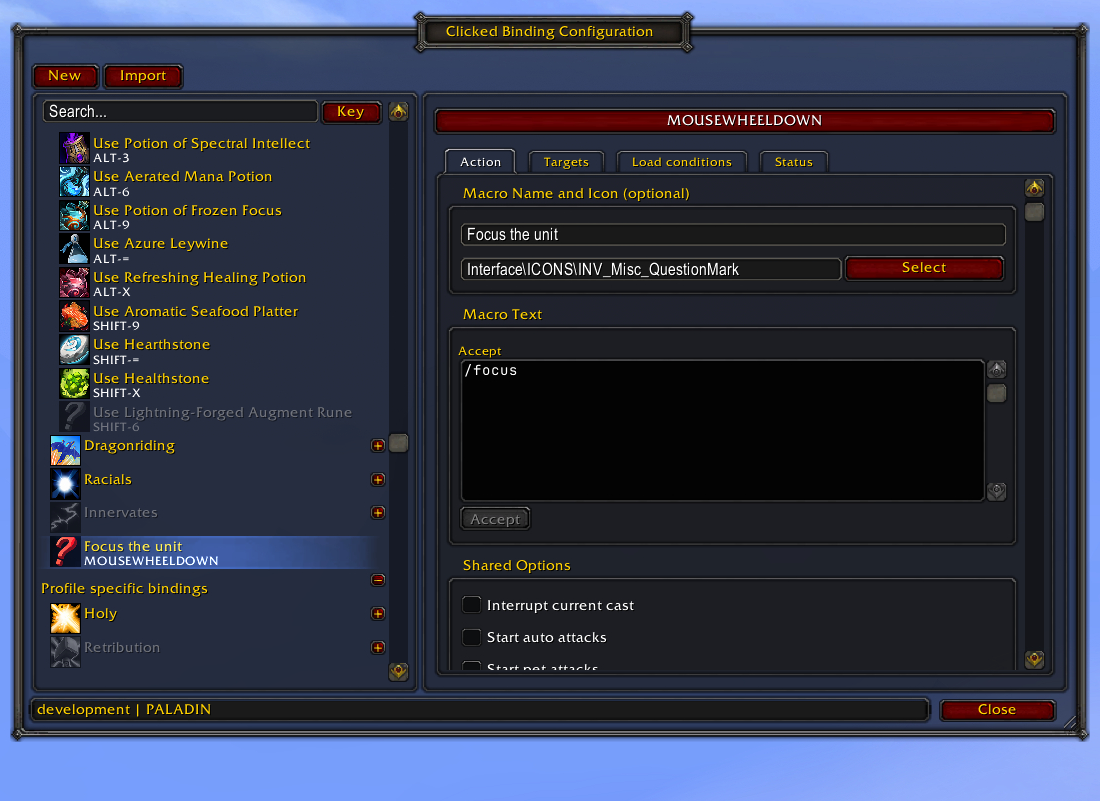Click the Accept button below macro text
Viewport: 1100px width, 801px height.
click(x=495, y=519)
